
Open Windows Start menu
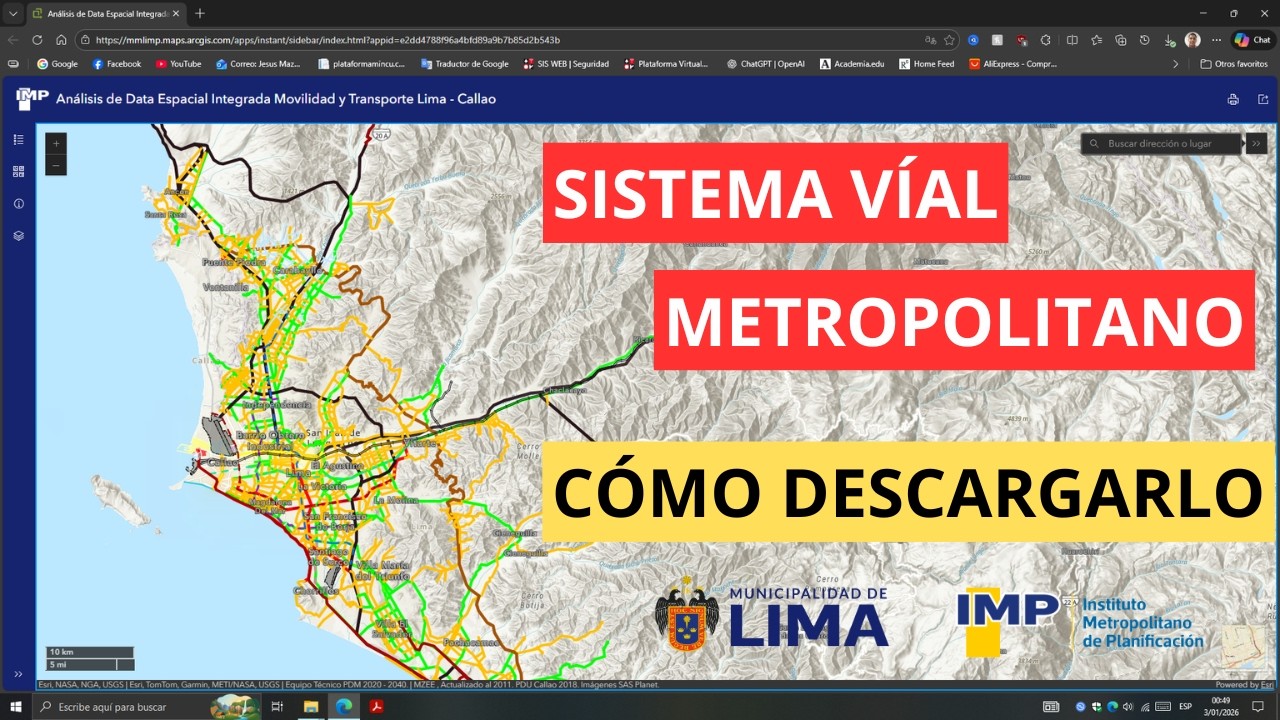pyautogui.click(x=15, y=706)
